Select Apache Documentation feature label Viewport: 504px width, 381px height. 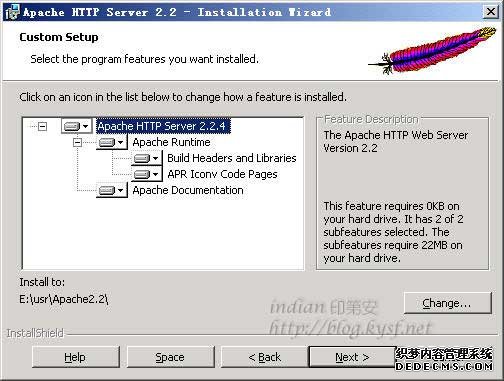click(188, 190)
